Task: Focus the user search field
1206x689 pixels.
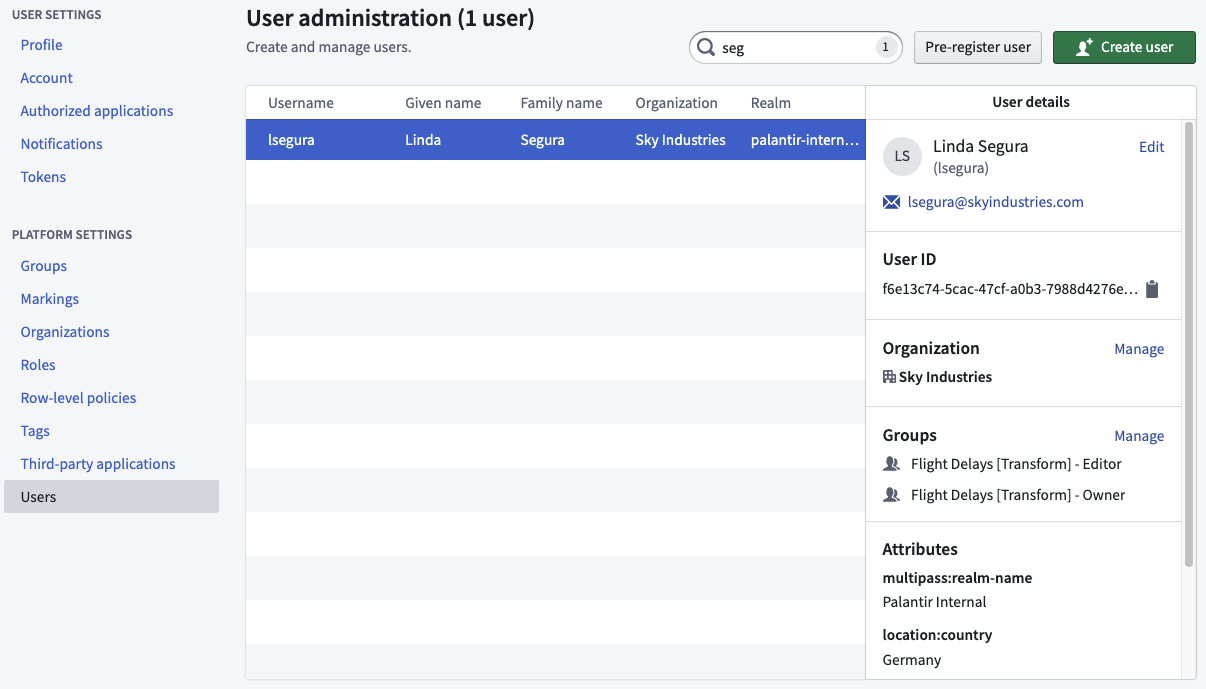Action: (796, 47)
